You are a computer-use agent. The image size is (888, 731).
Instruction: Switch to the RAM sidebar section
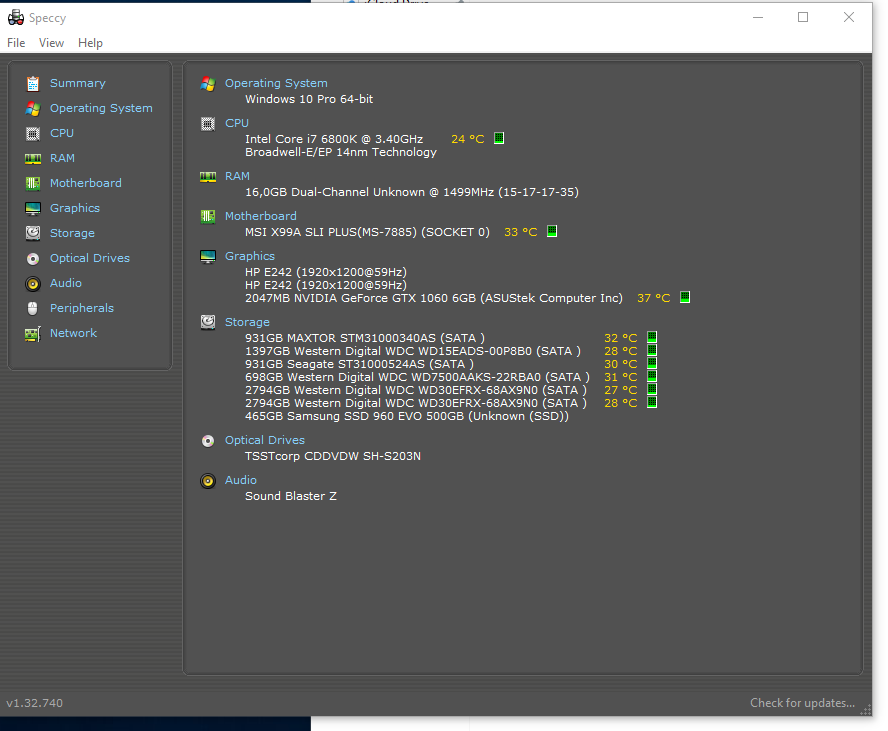pos(62,158)
